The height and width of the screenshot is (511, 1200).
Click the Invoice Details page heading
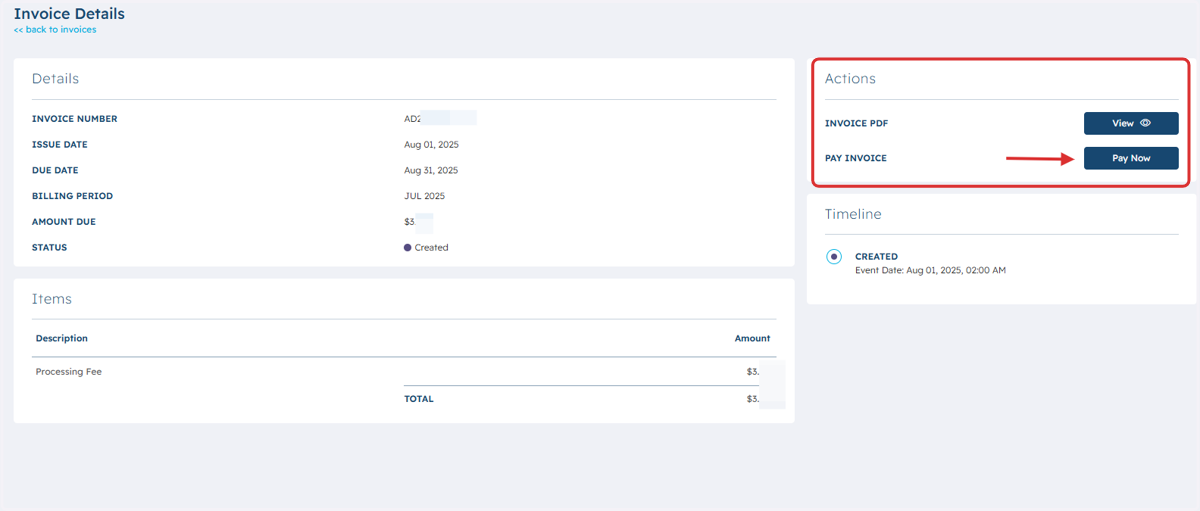pos(69,13)
